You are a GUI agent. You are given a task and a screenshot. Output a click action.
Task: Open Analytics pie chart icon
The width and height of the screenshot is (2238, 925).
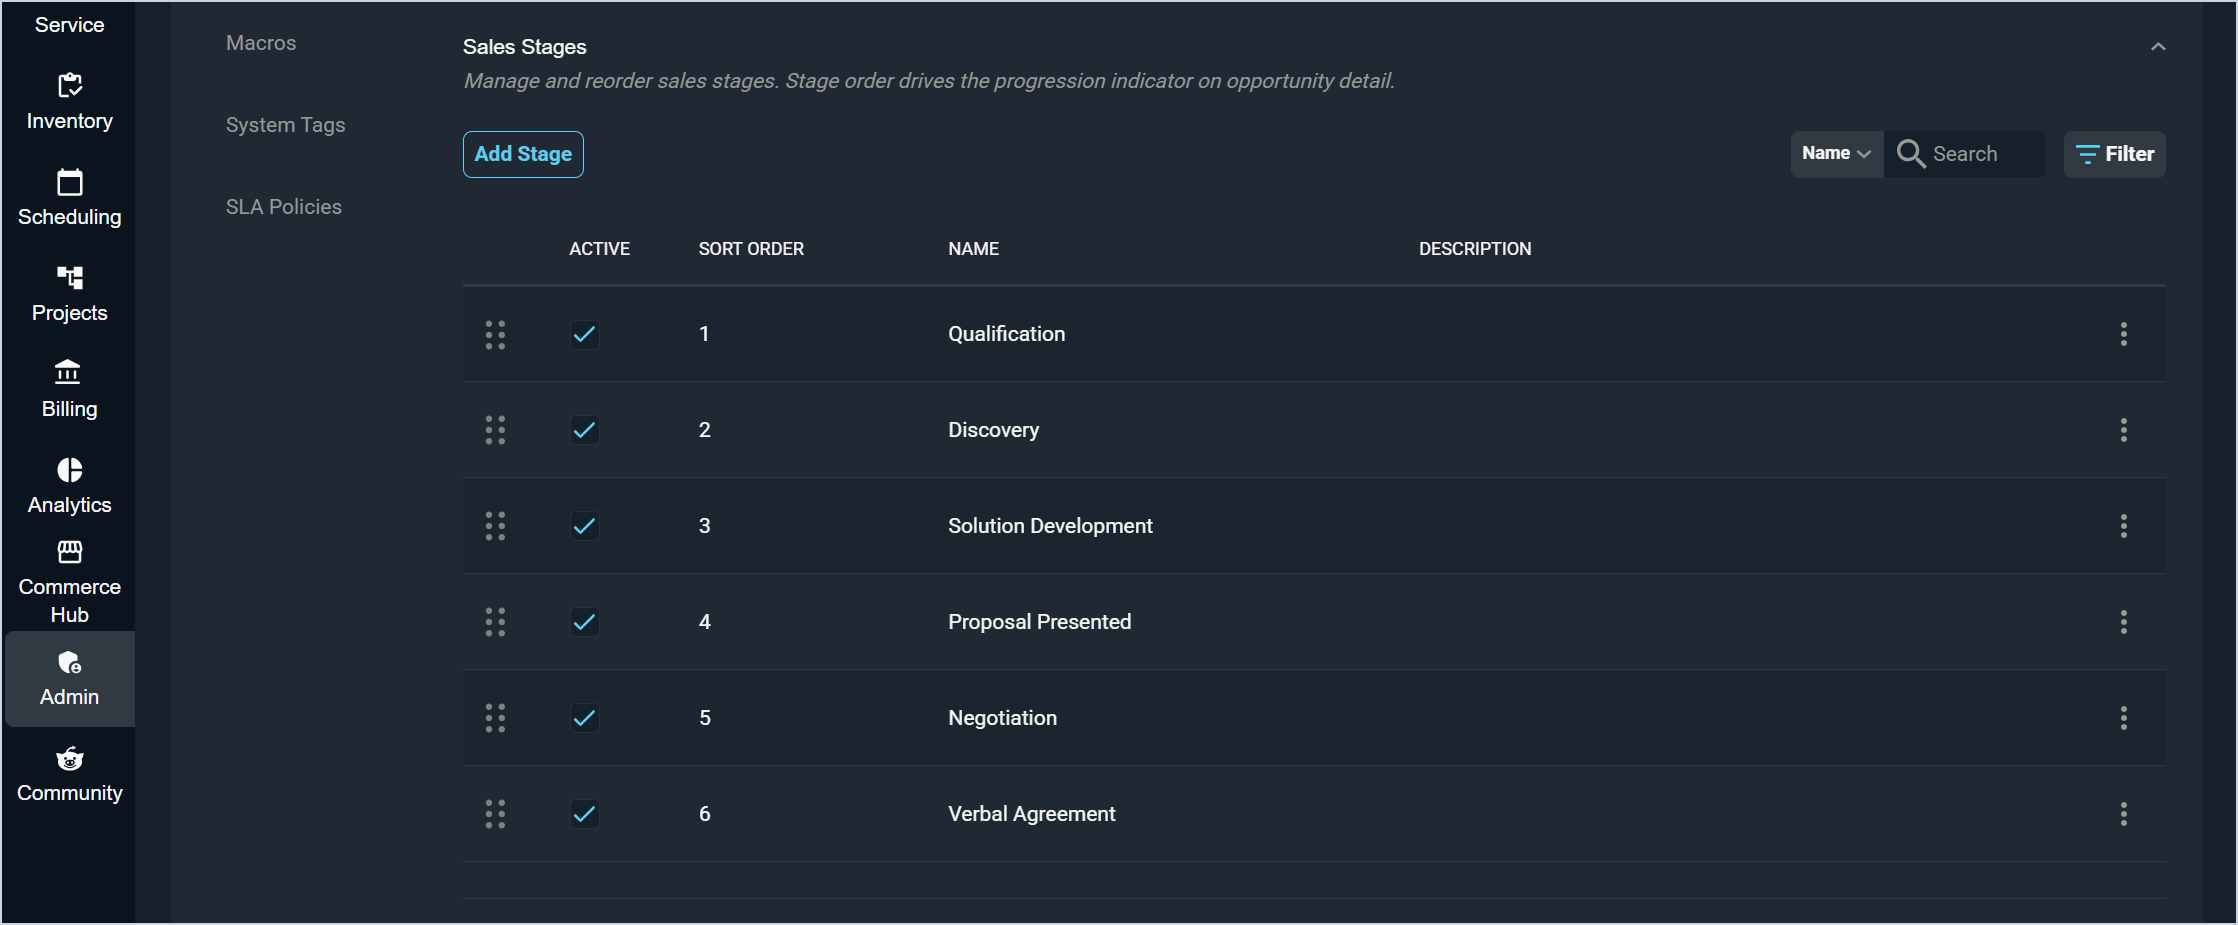click(69, 470)
